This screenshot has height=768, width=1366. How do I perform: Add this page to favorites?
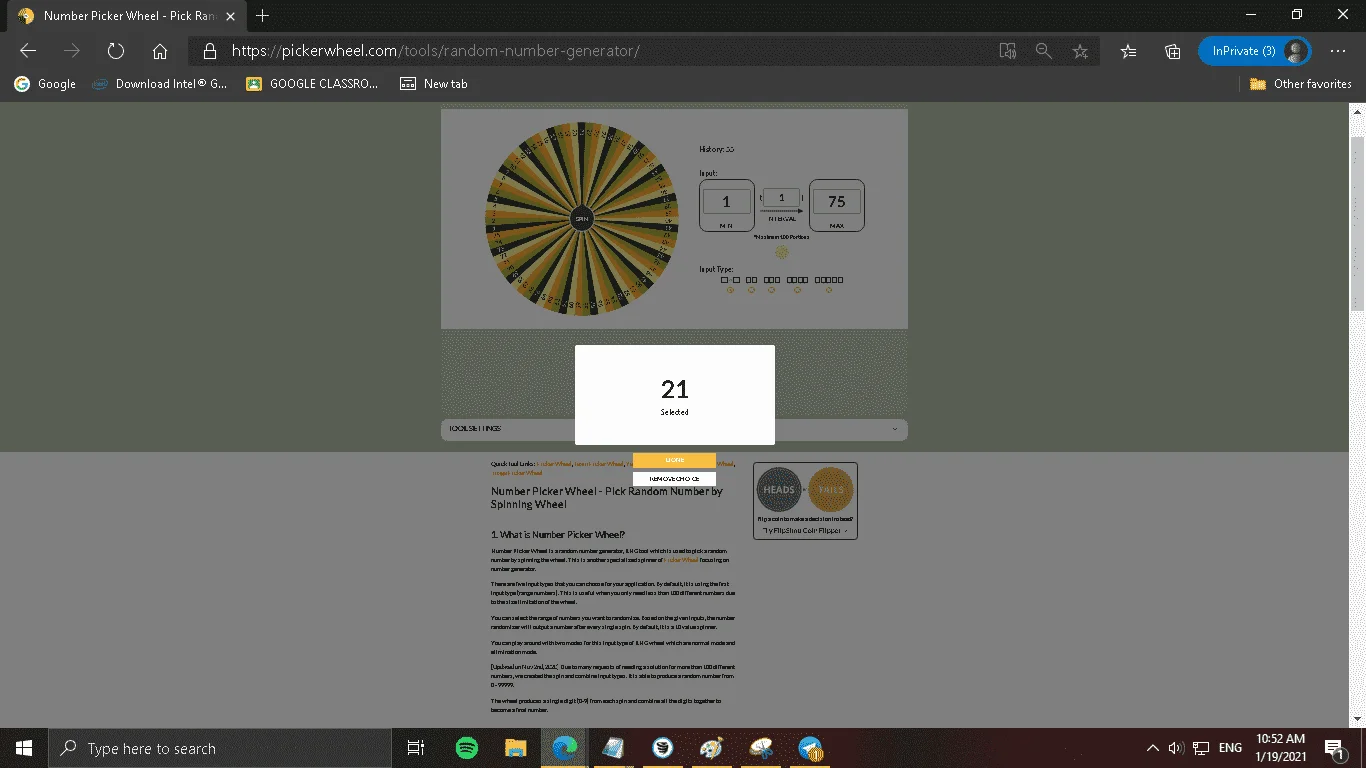click(x=1080, y=51)
